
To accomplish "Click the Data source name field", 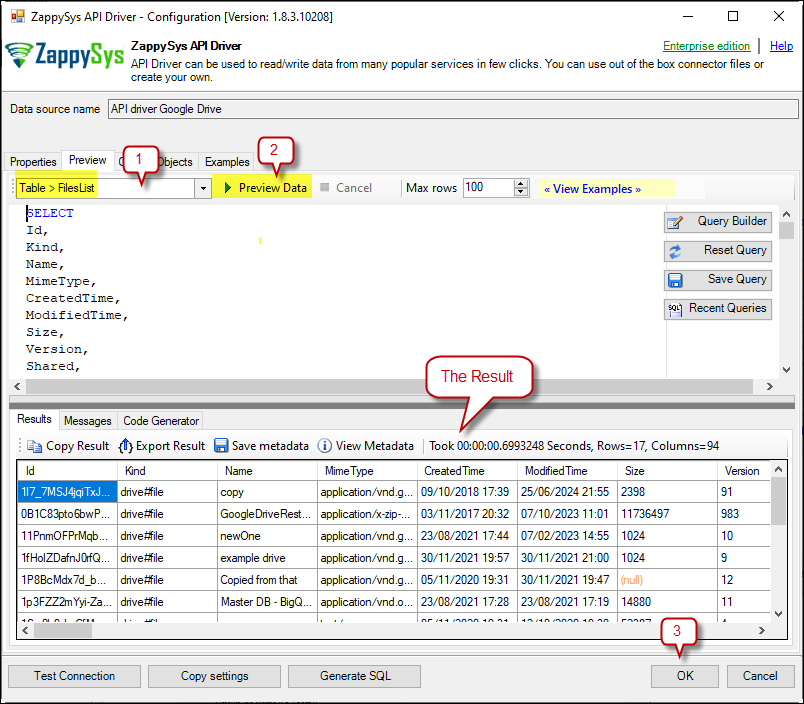I will coord(453,109).
